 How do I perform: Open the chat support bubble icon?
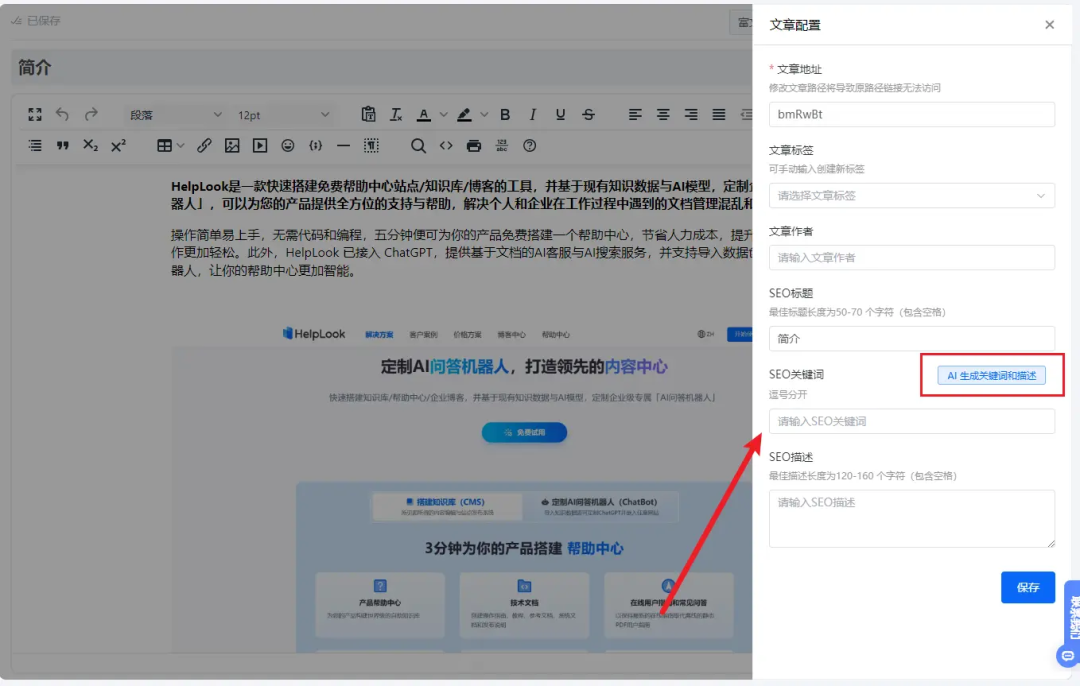click(x=1067, y=656)
